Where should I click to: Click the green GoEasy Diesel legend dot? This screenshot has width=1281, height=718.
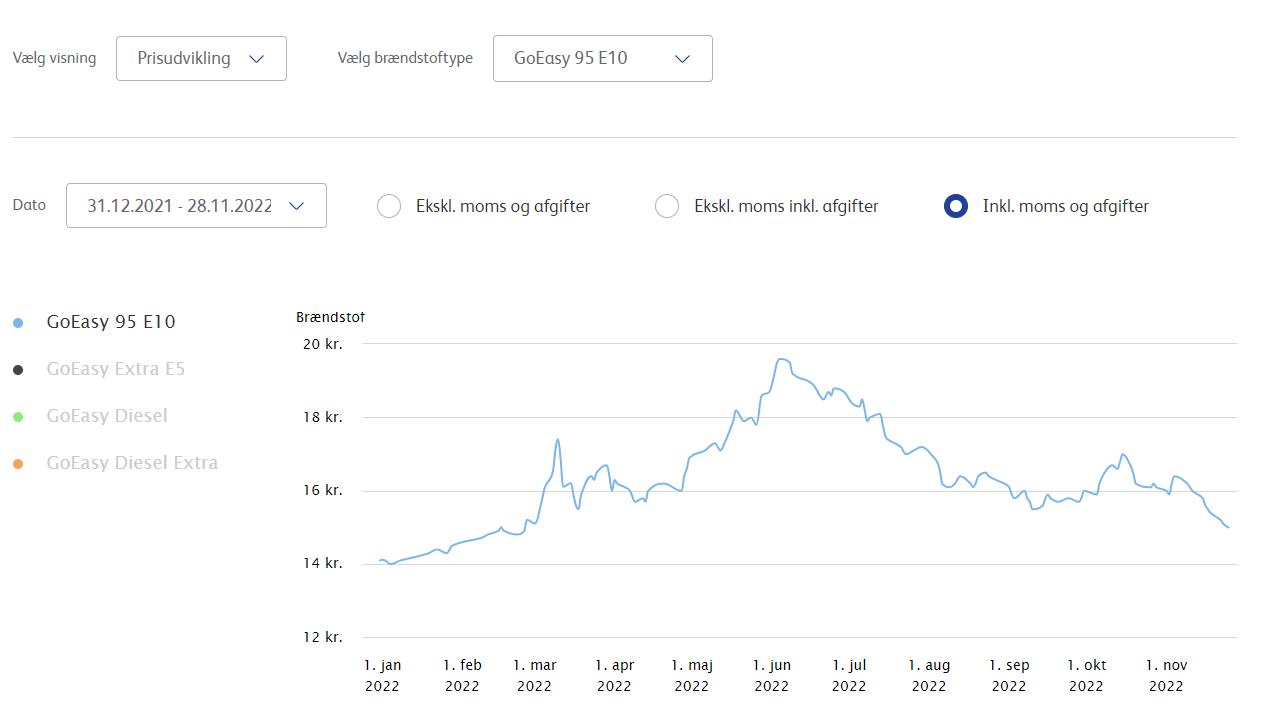[18, 417]
